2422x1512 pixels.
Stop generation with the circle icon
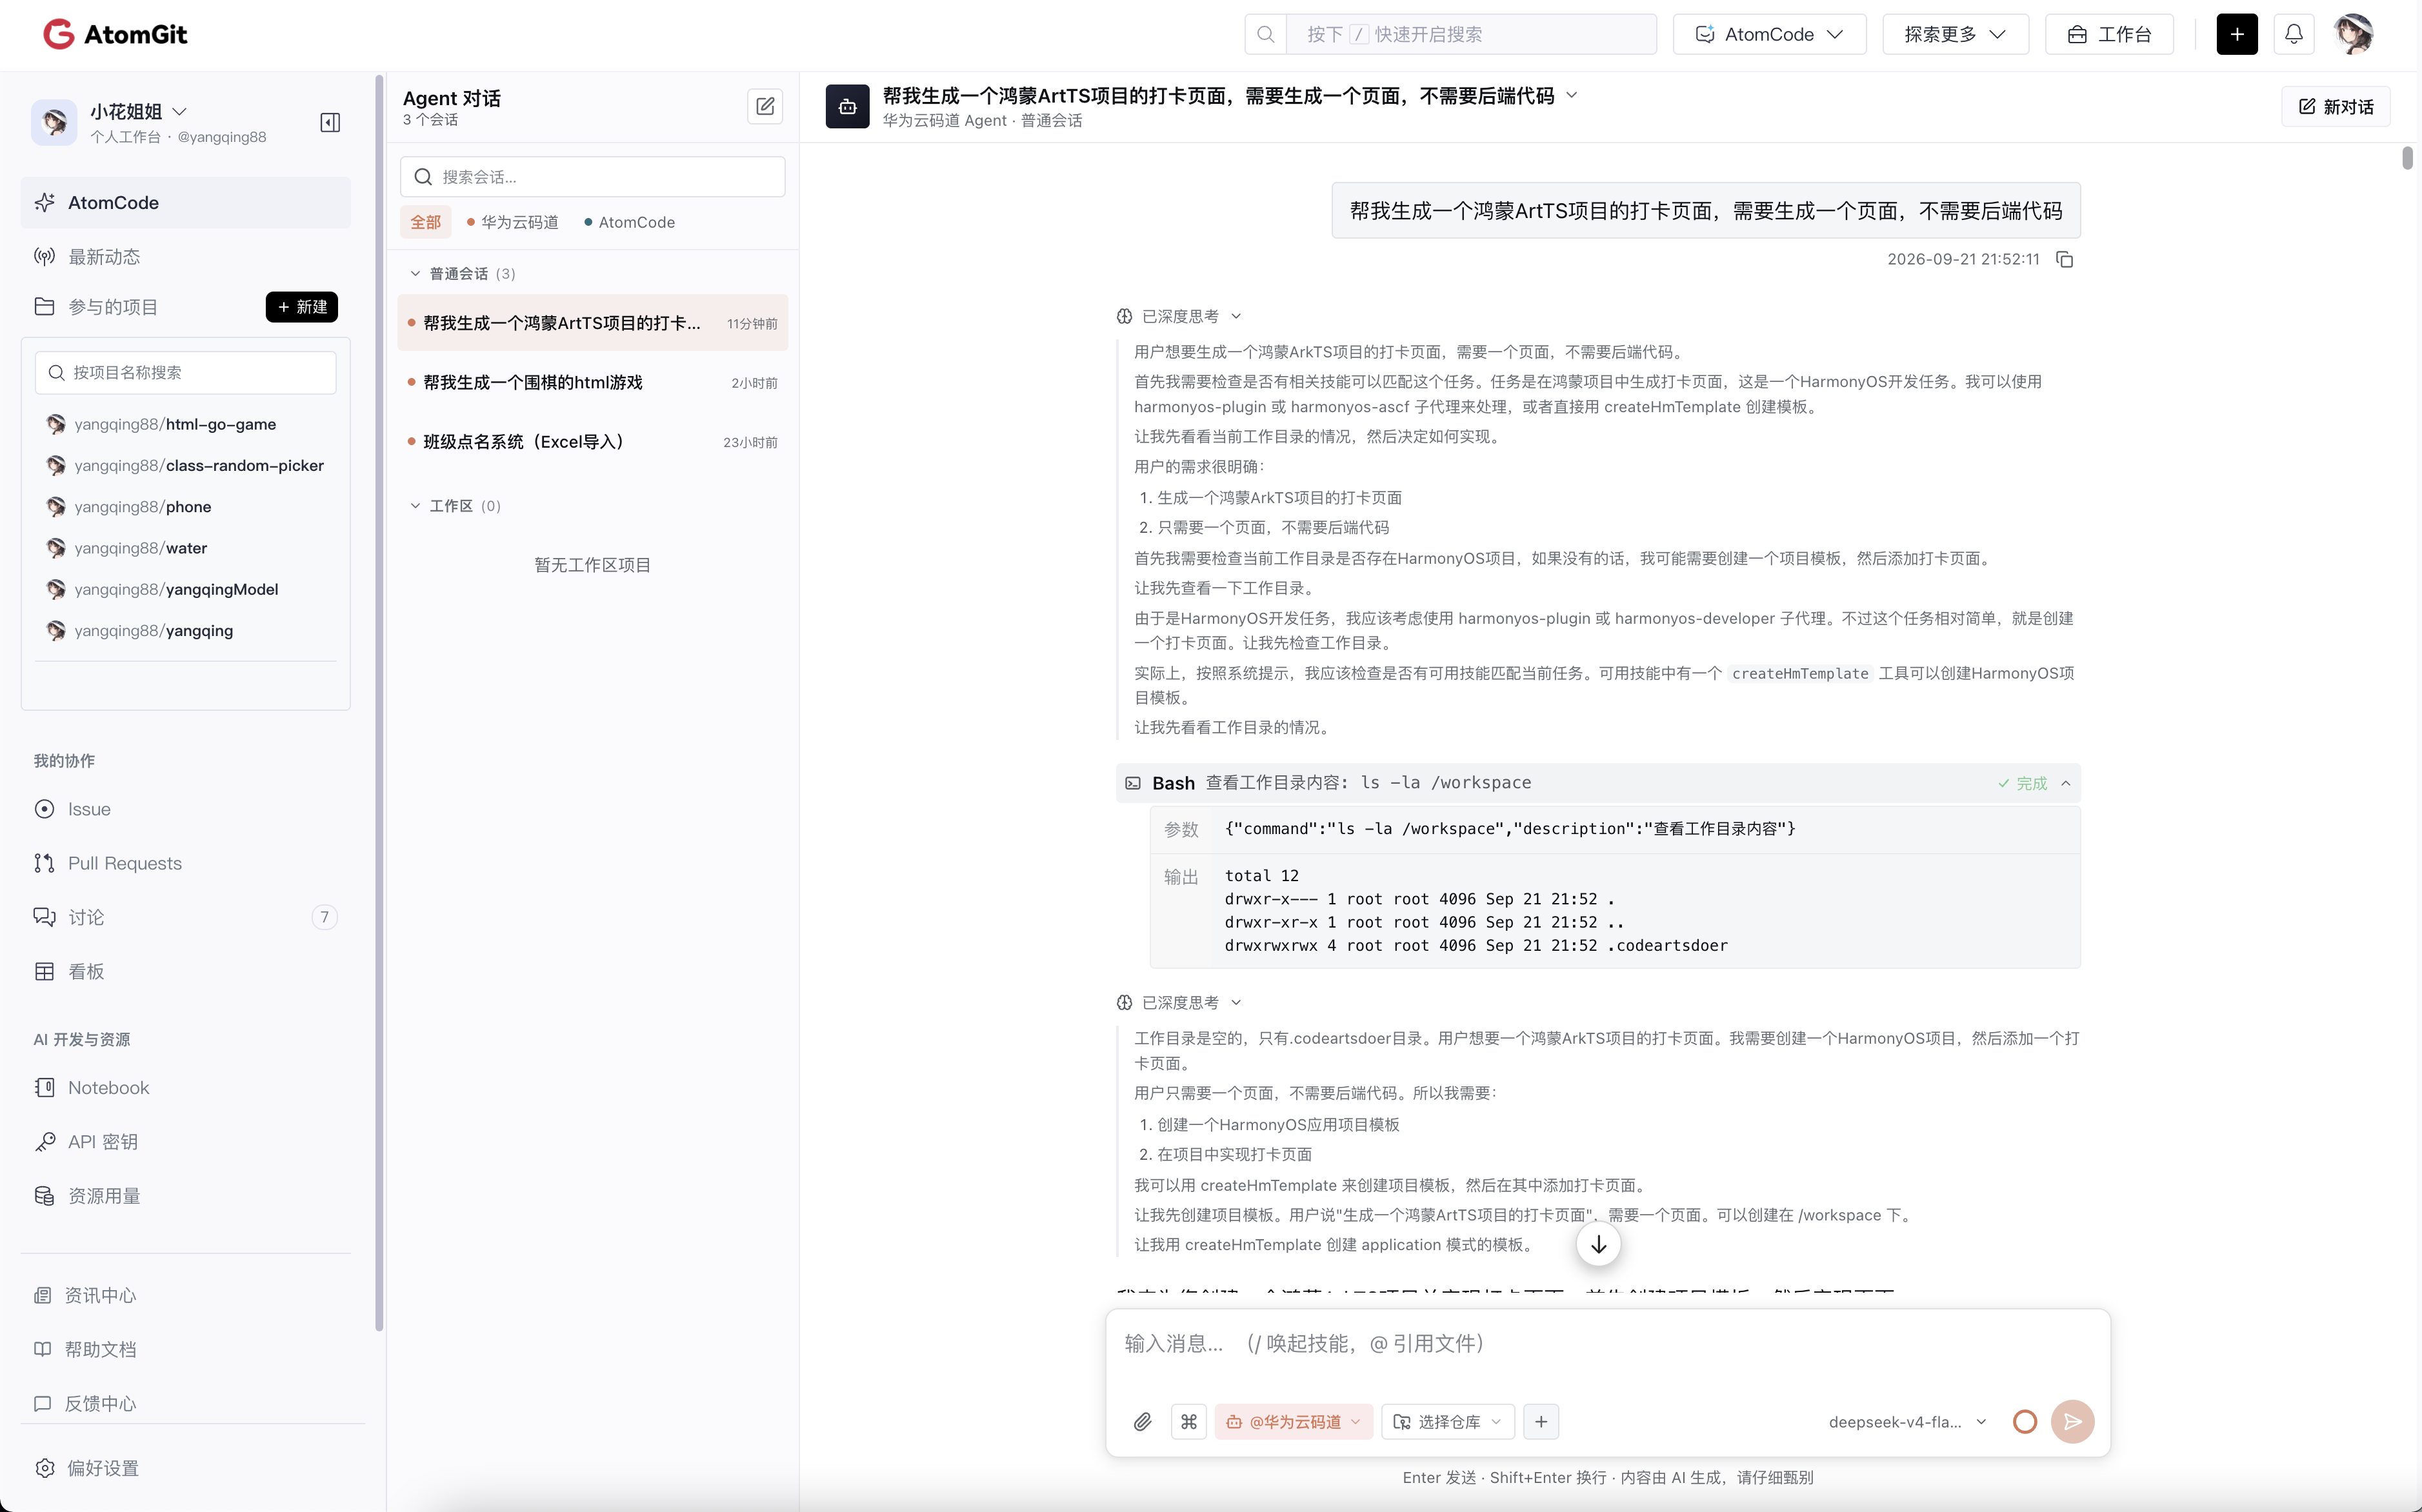point(2024,1421)
